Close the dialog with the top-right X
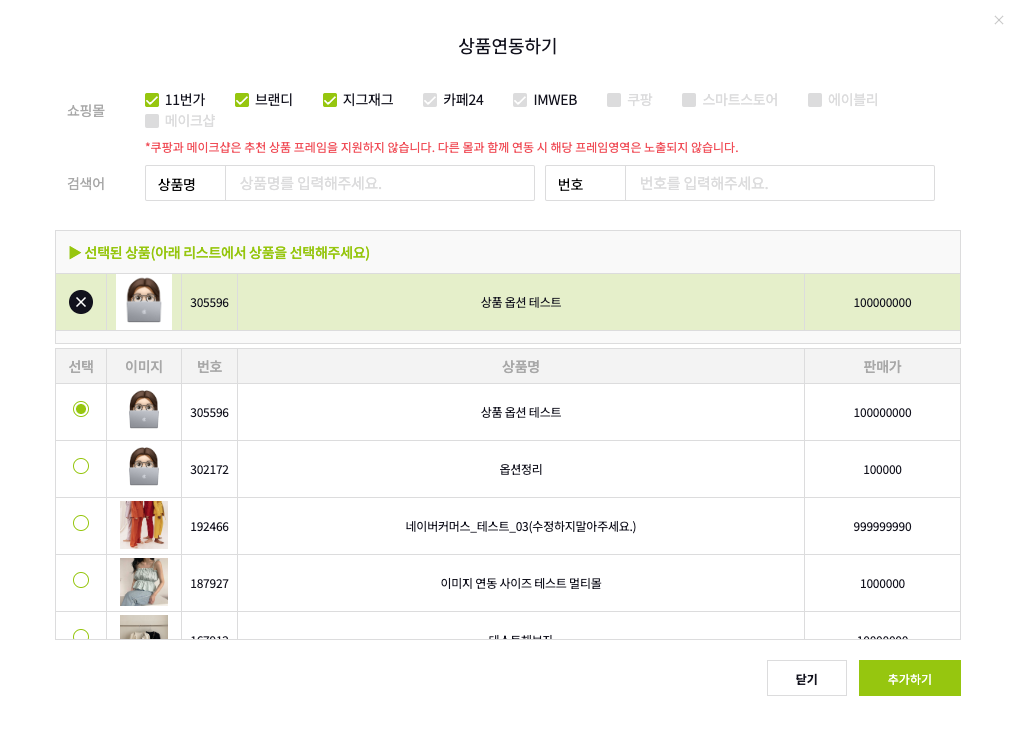 tap(998, 20)
